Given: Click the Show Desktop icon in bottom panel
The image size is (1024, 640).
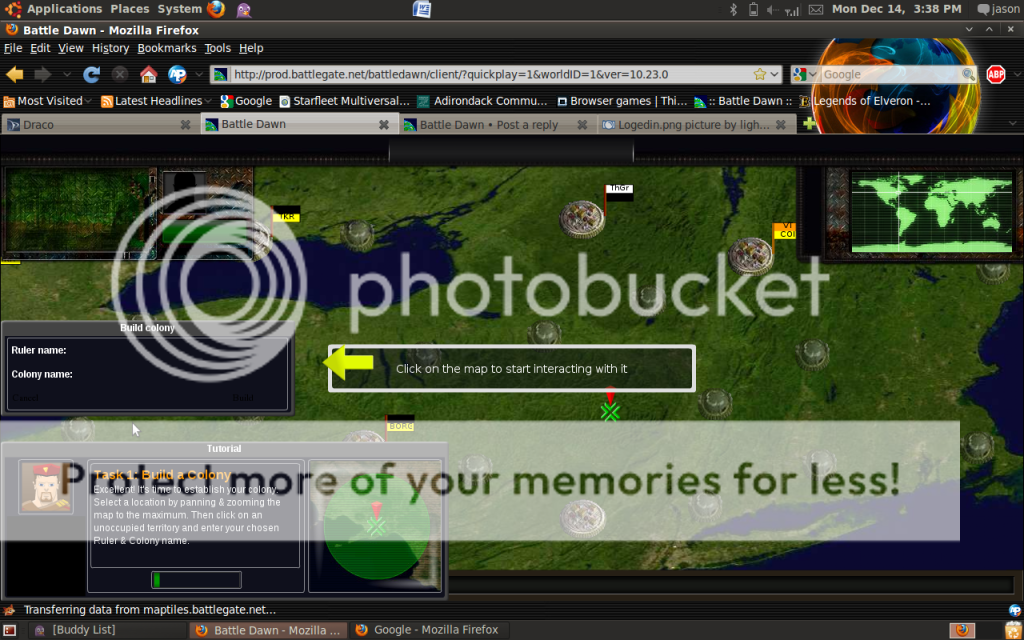Looking at the screenshot, I should pyautogui.click(x=10, y=630).
